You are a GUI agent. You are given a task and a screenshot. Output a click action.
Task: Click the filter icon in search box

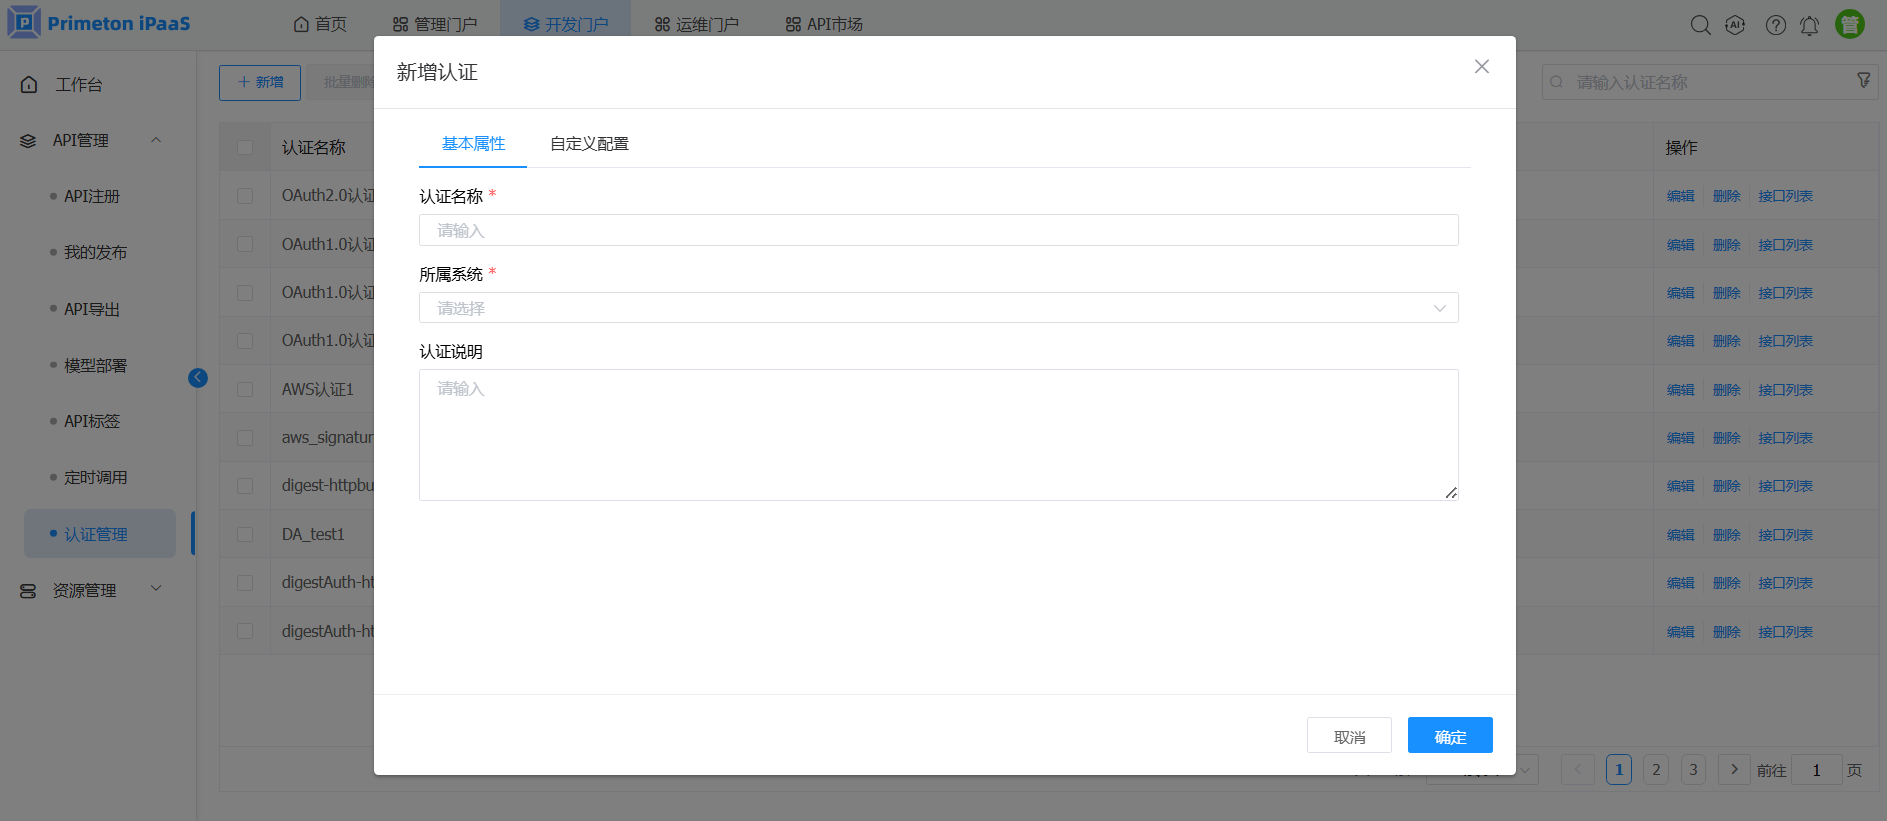click(x=1863, y=81)
